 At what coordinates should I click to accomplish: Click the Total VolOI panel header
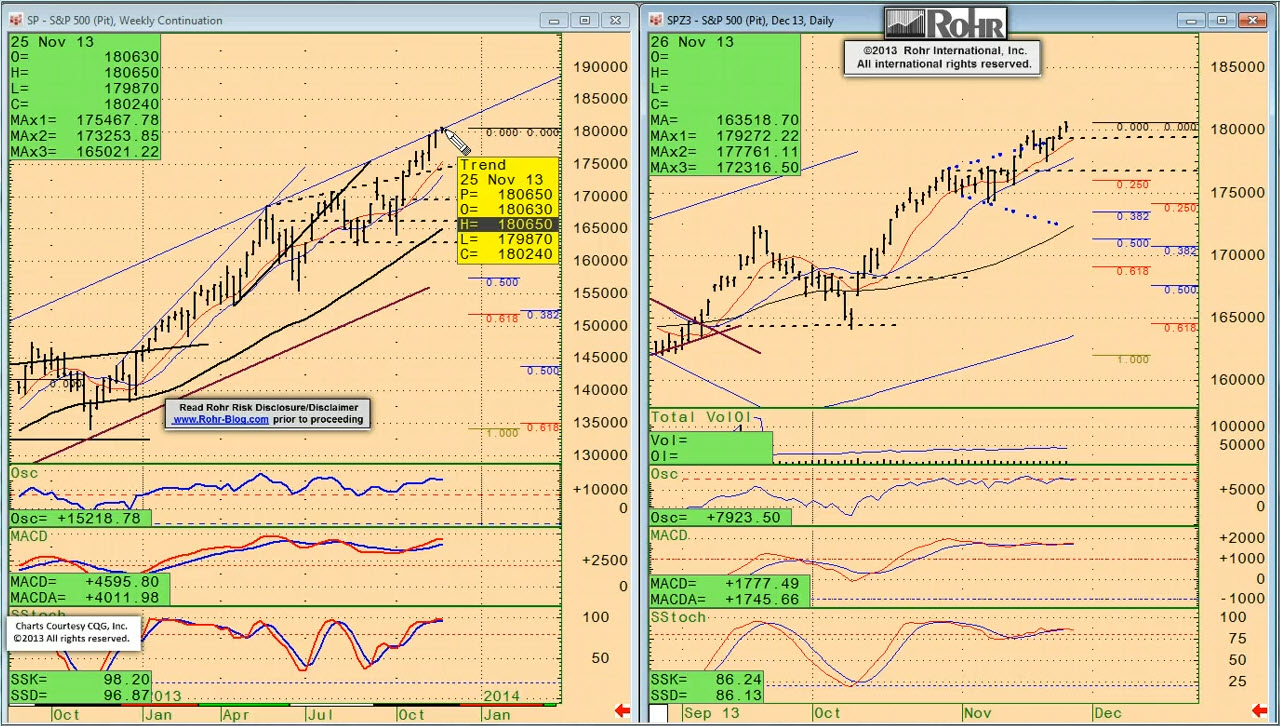click(700, 417)
